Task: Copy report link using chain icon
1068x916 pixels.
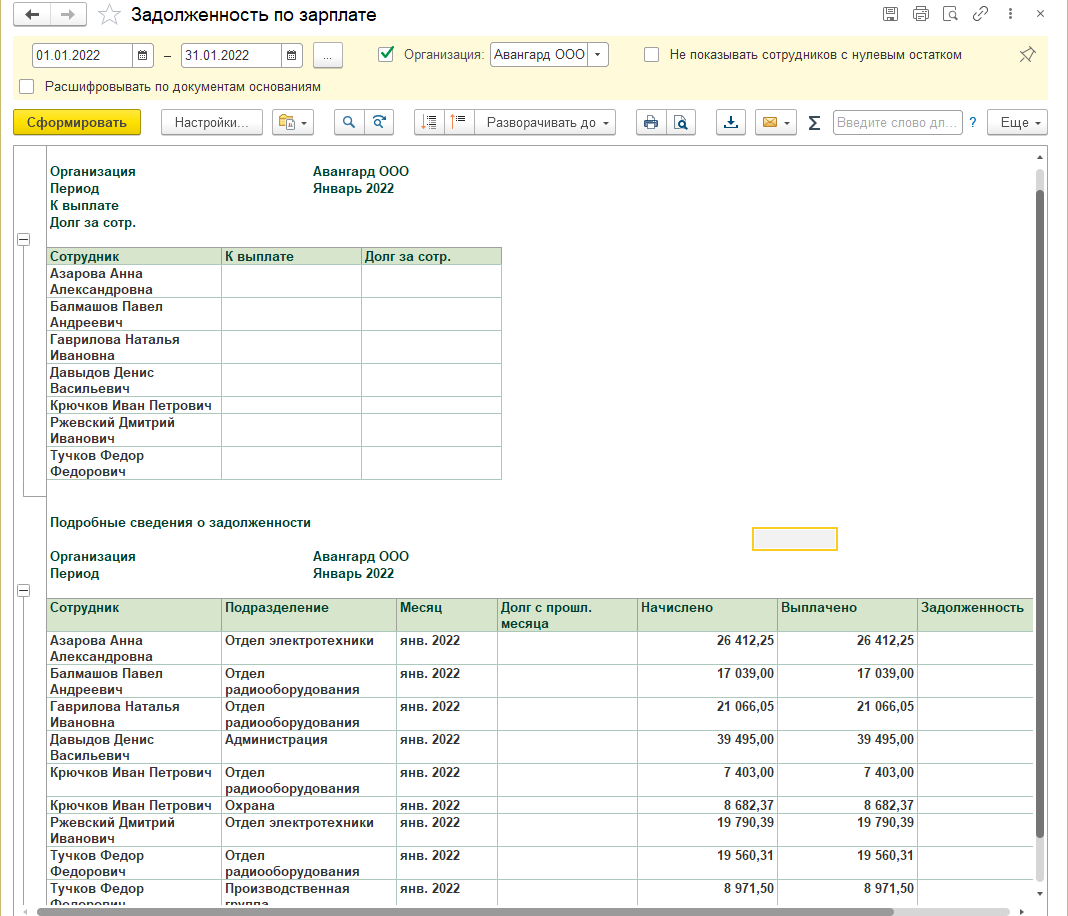Action: click(x=981, y=14)
